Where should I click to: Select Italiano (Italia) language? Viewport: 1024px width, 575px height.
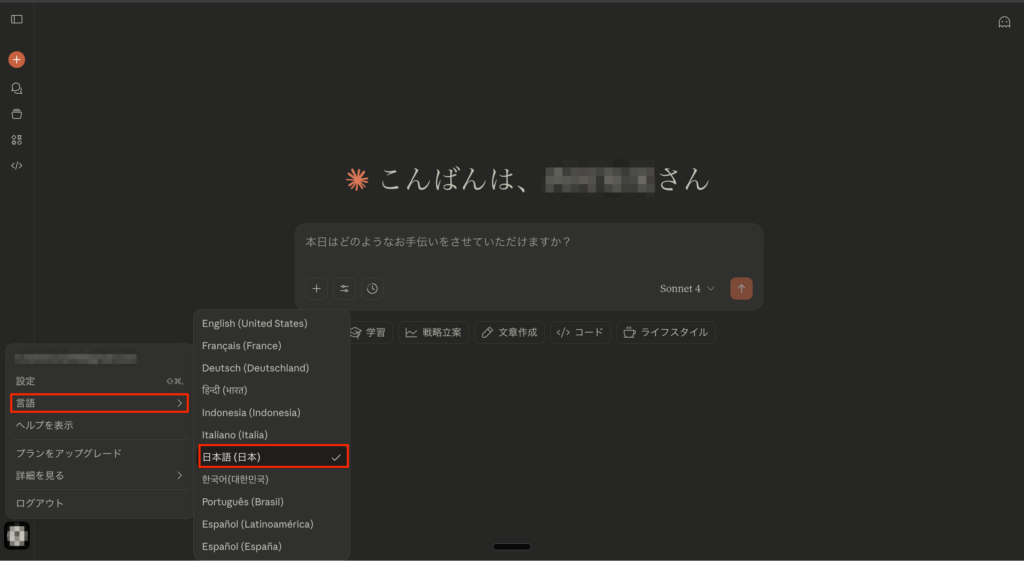coord(272,435)
